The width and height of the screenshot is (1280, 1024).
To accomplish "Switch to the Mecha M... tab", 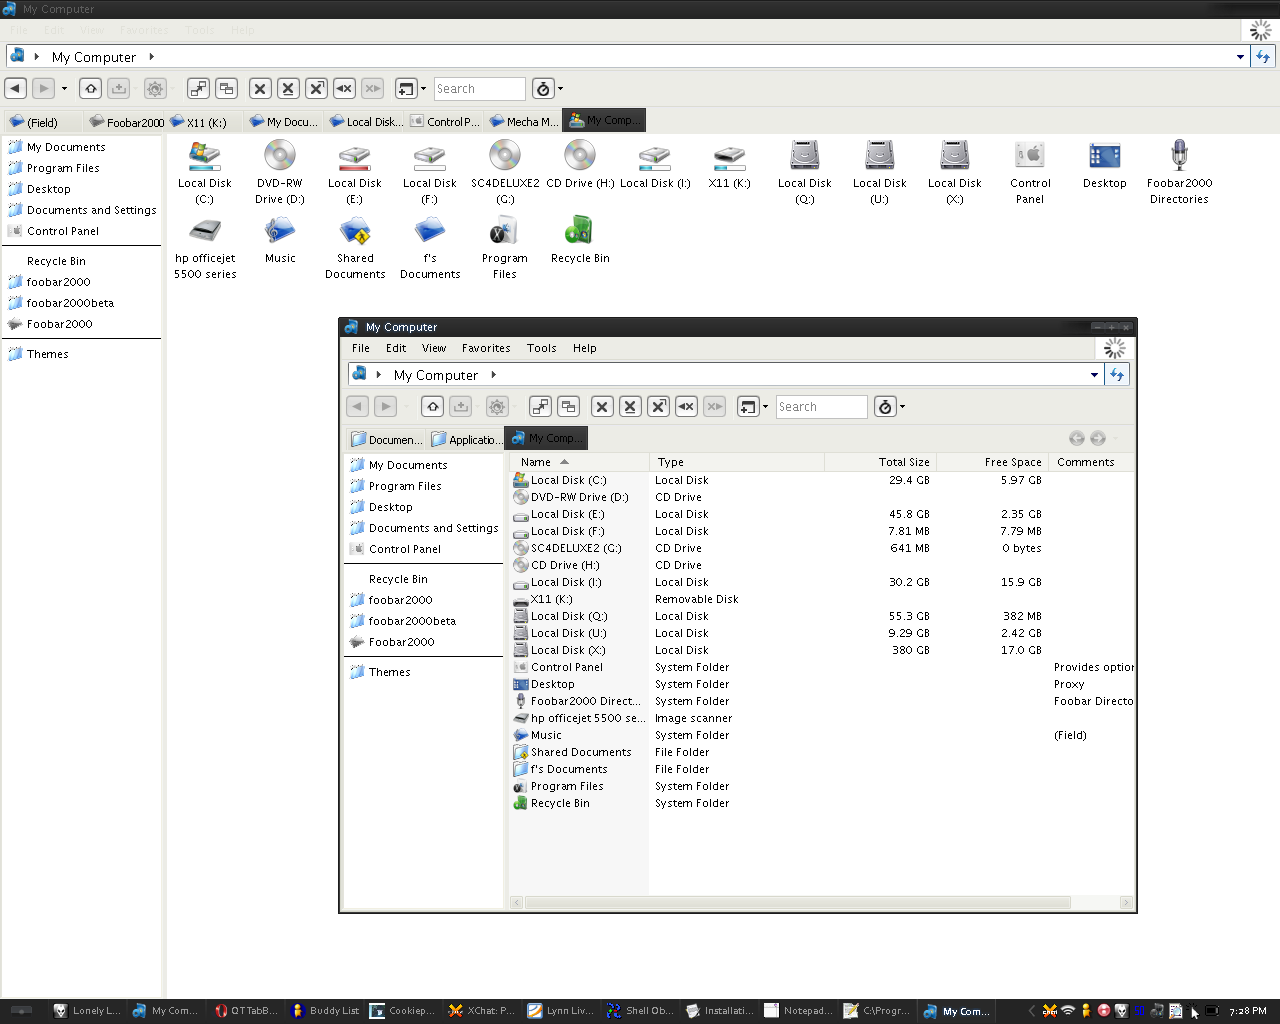I will (523, 122).
